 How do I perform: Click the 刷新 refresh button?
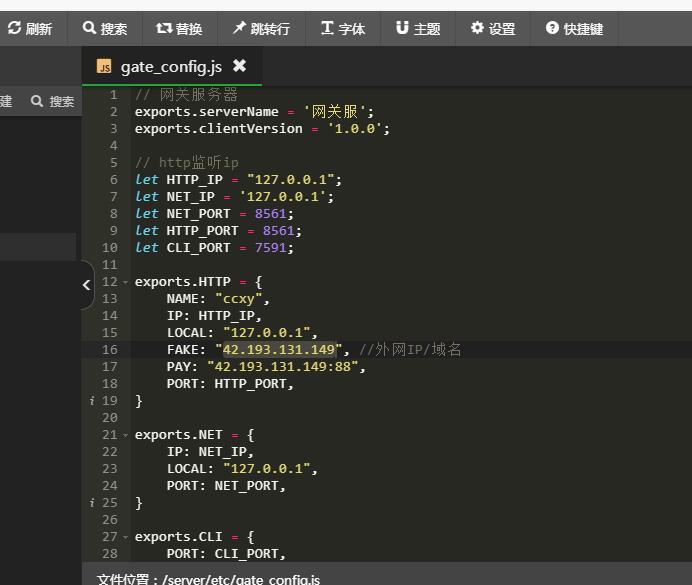pos(30,29)
